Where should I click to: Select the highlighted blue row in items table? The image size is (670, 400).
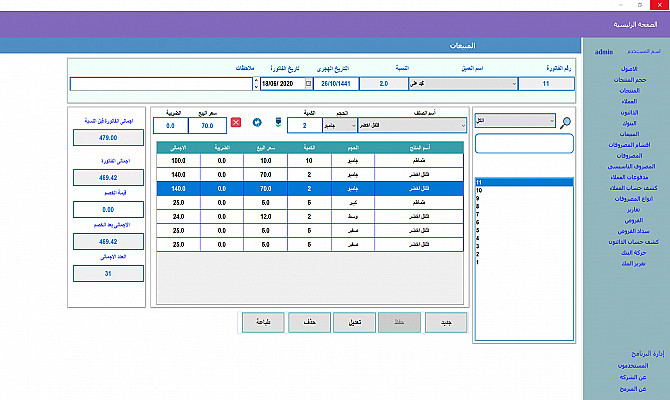point(310,188)
